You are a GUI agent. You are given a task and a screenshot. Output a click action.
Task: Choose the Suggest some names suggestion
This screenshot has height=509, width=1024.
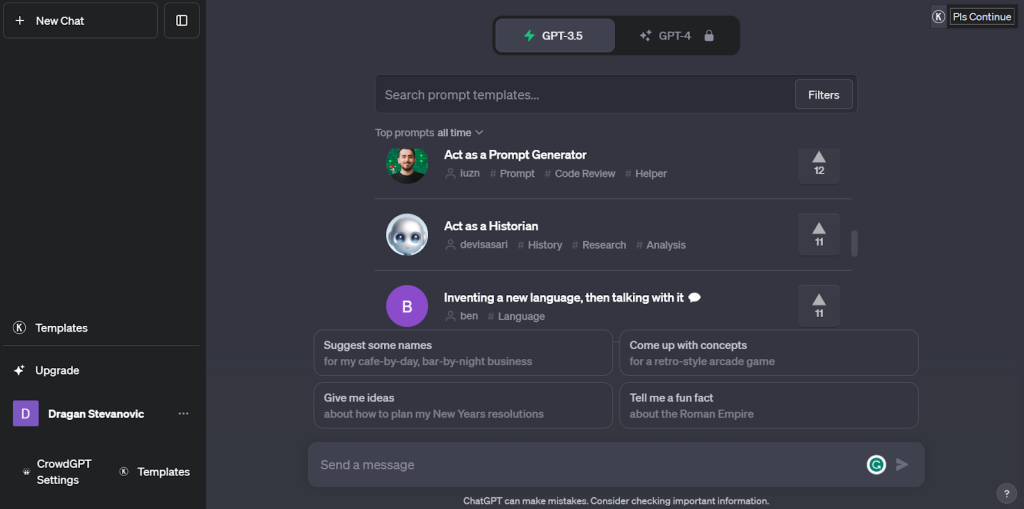[462, 353]
